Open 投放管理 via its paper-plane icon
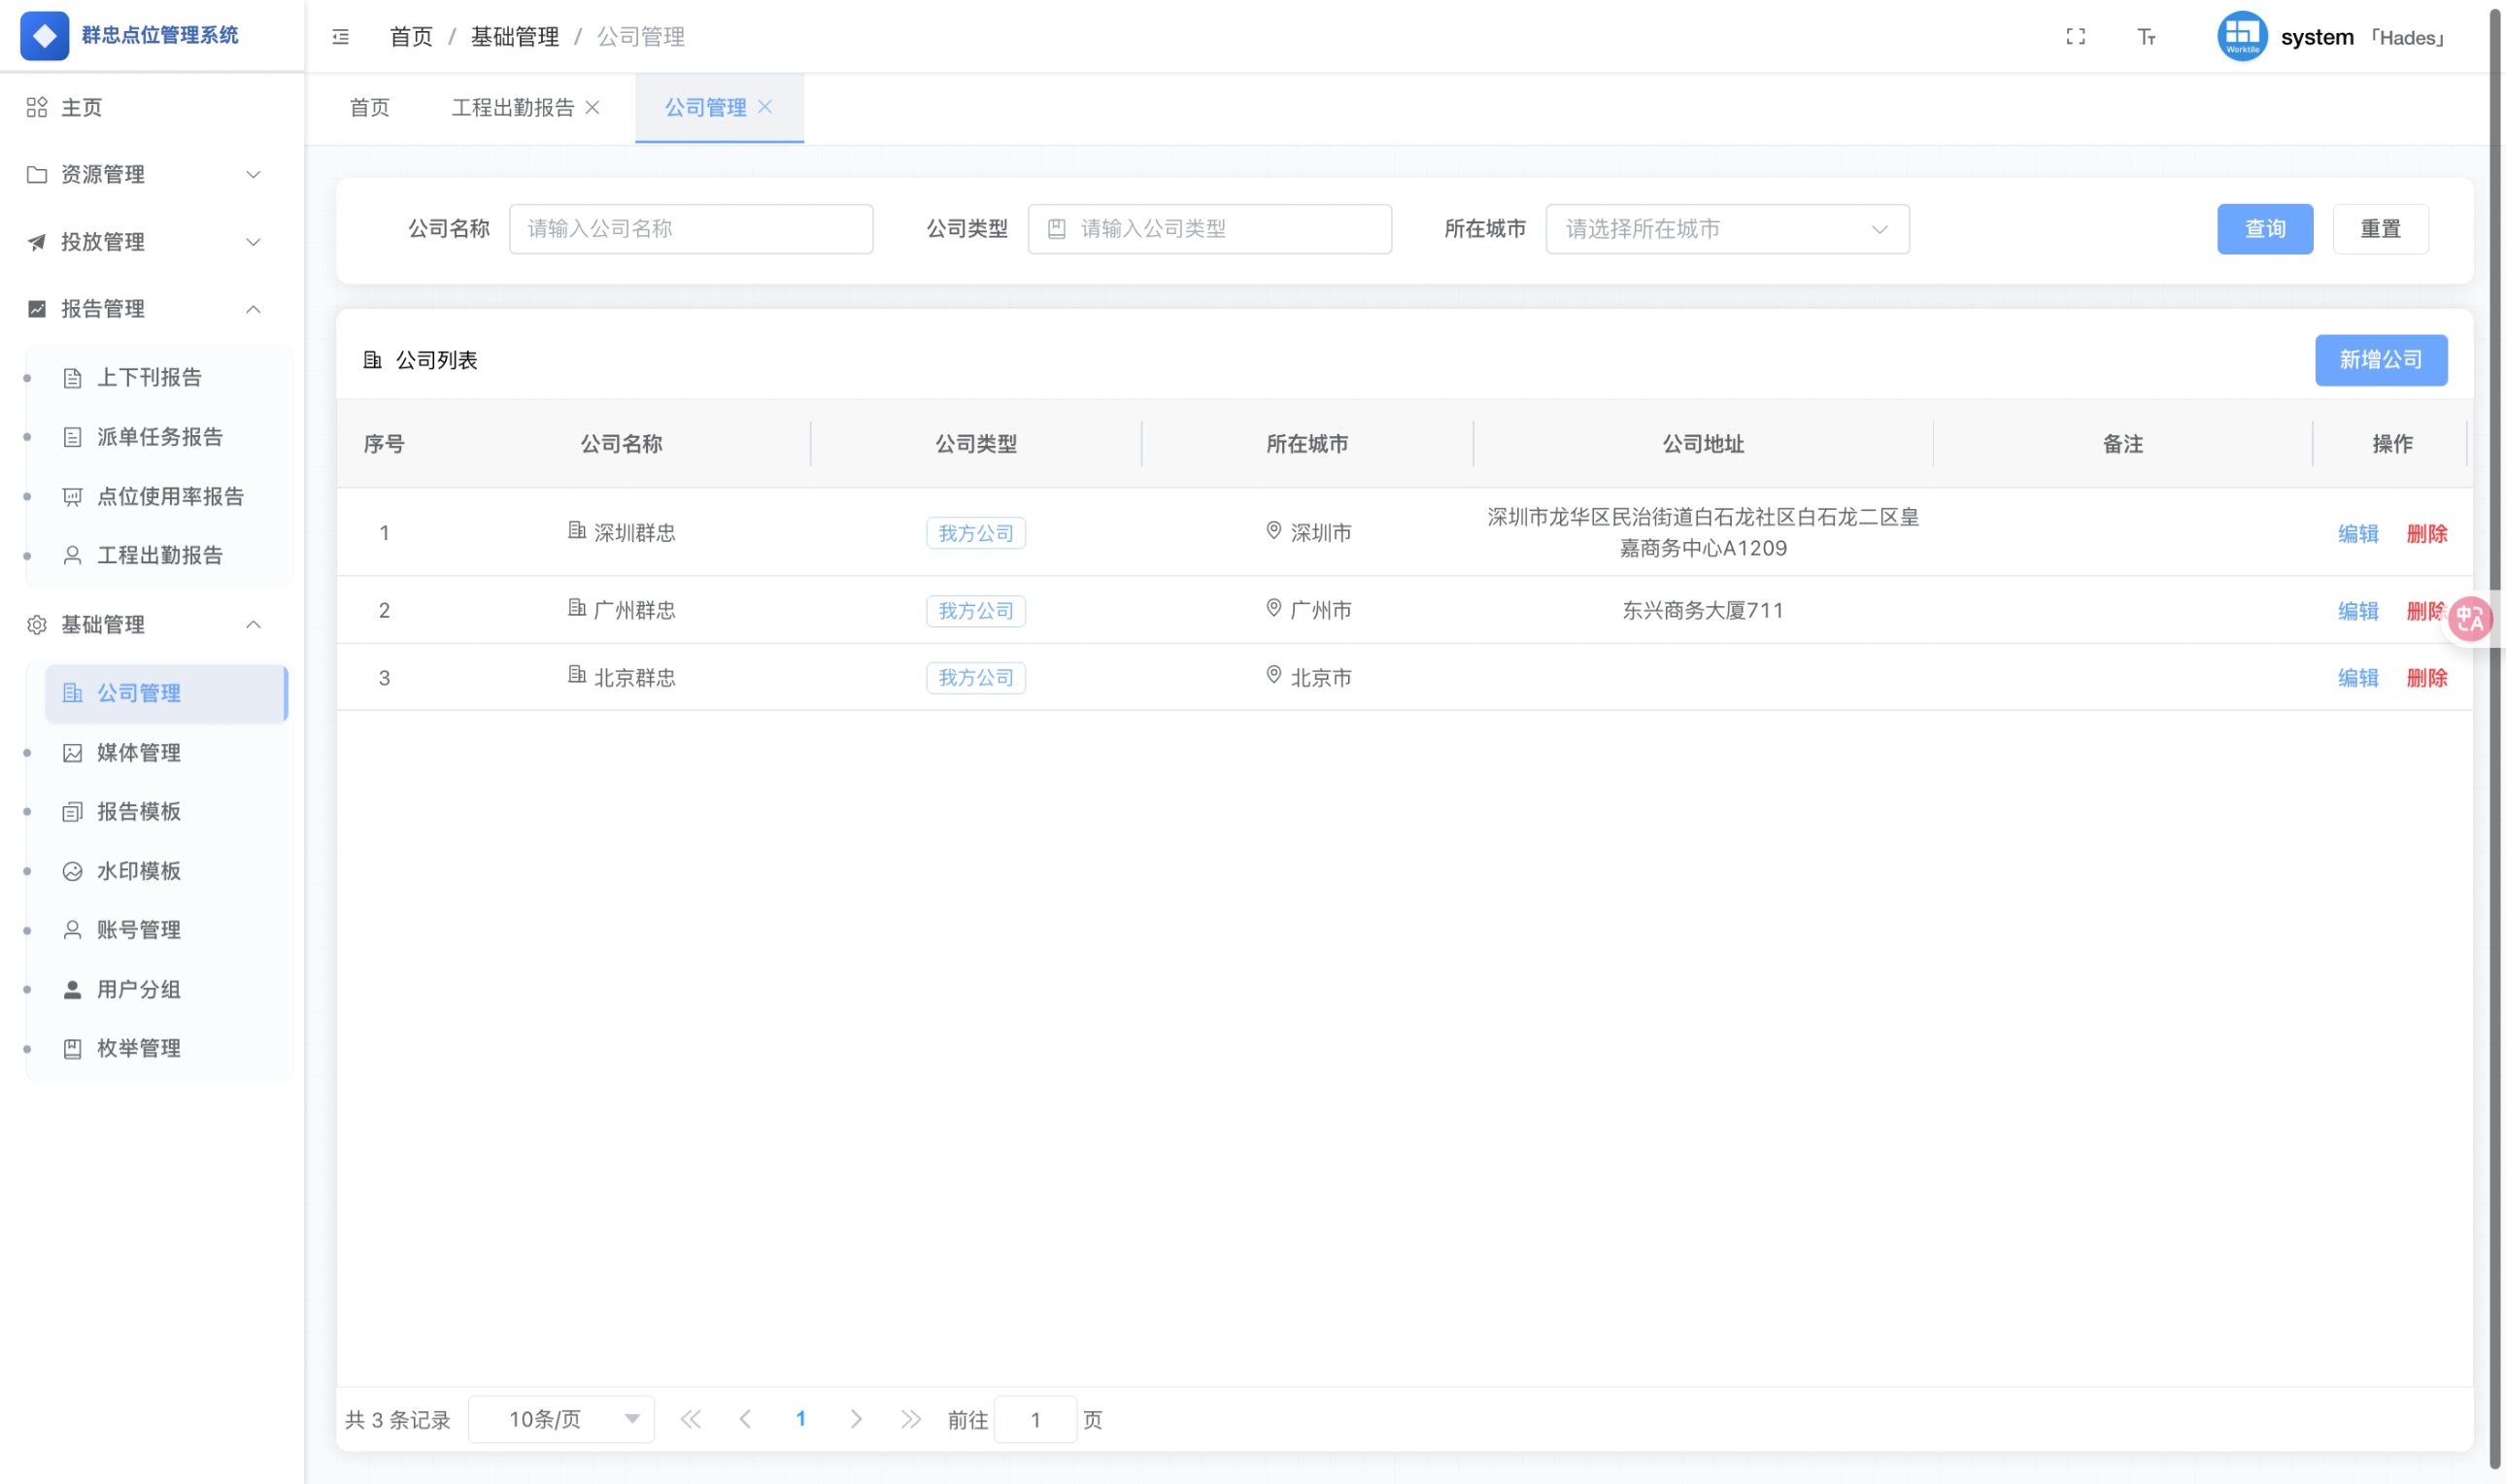Viewport: 2506px width, 1484px height. point(36,241)
